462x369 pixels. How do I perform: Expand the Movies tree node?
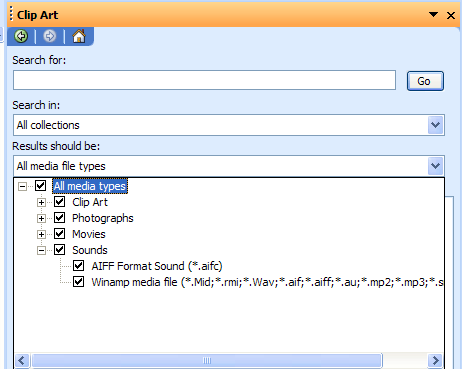tap(41, 234)
